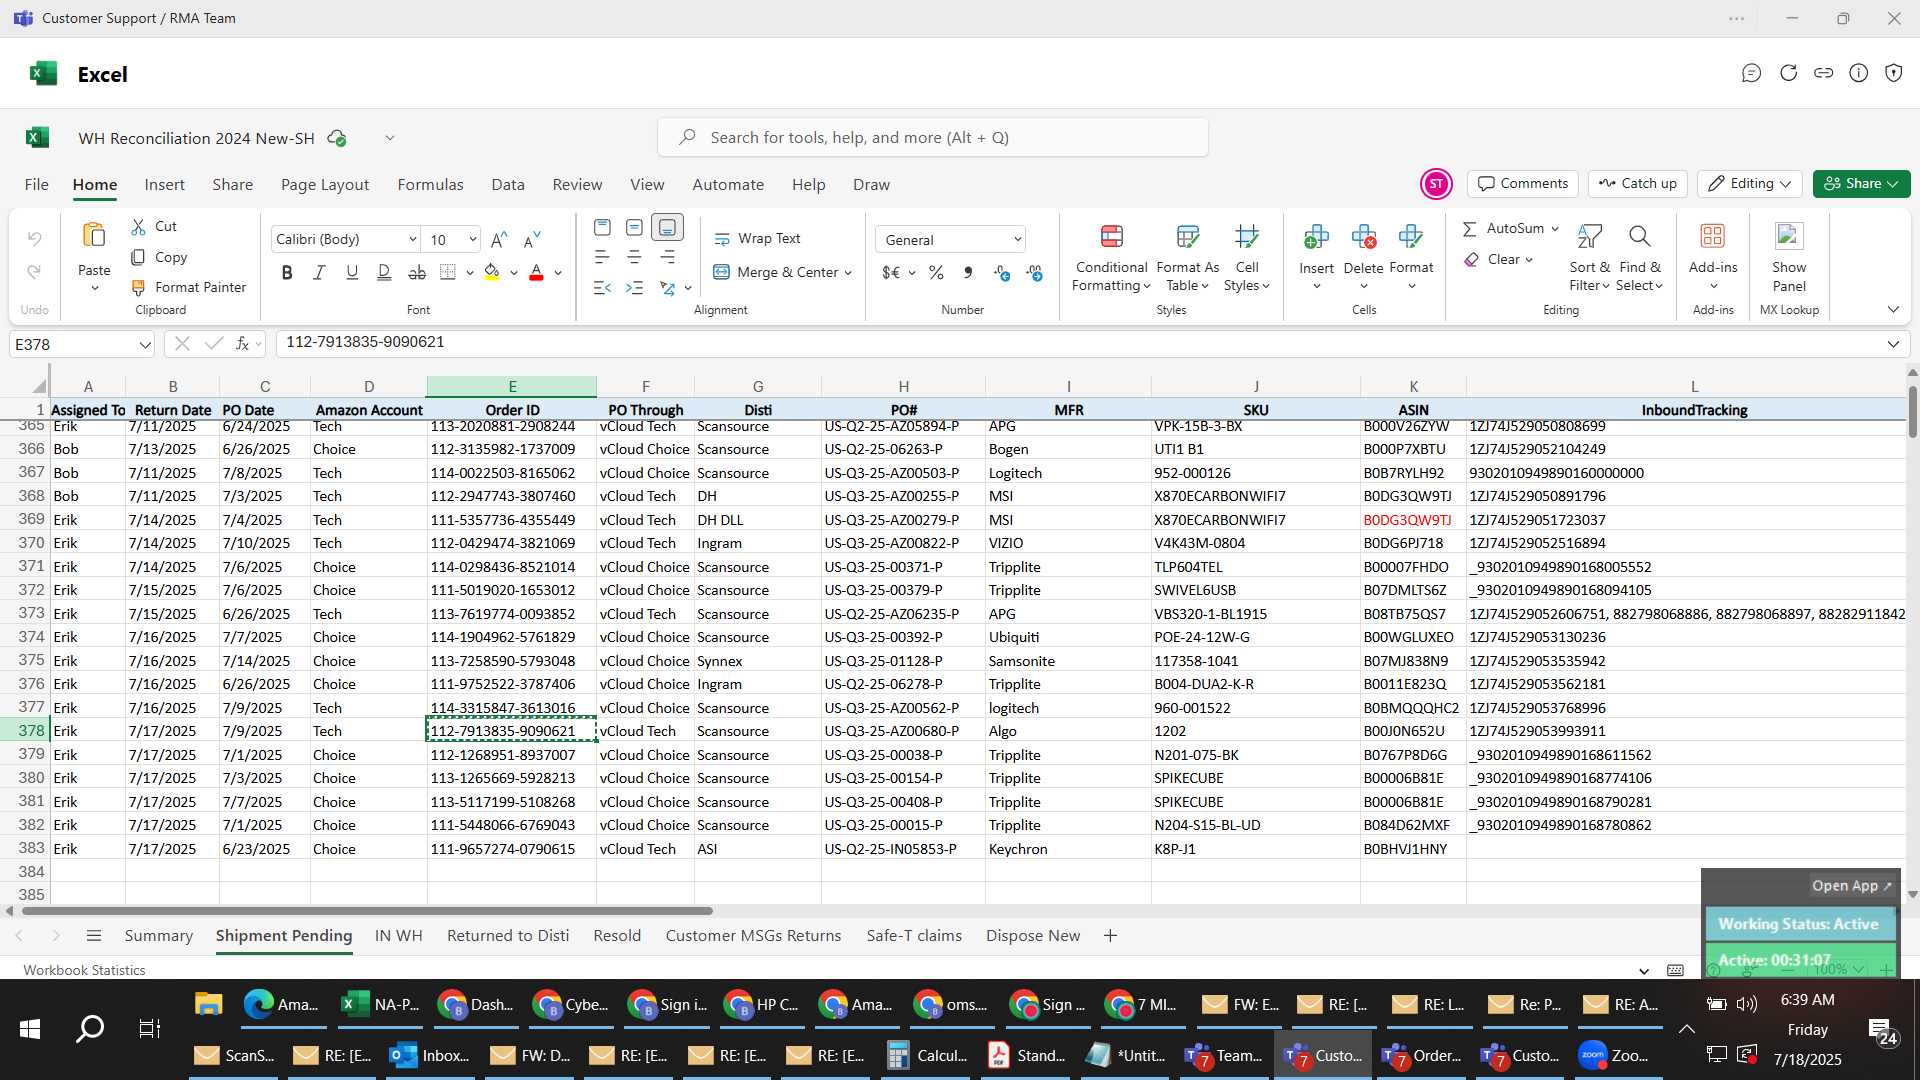
Task: Click the borders icon
Action: (x=448, y=273)
